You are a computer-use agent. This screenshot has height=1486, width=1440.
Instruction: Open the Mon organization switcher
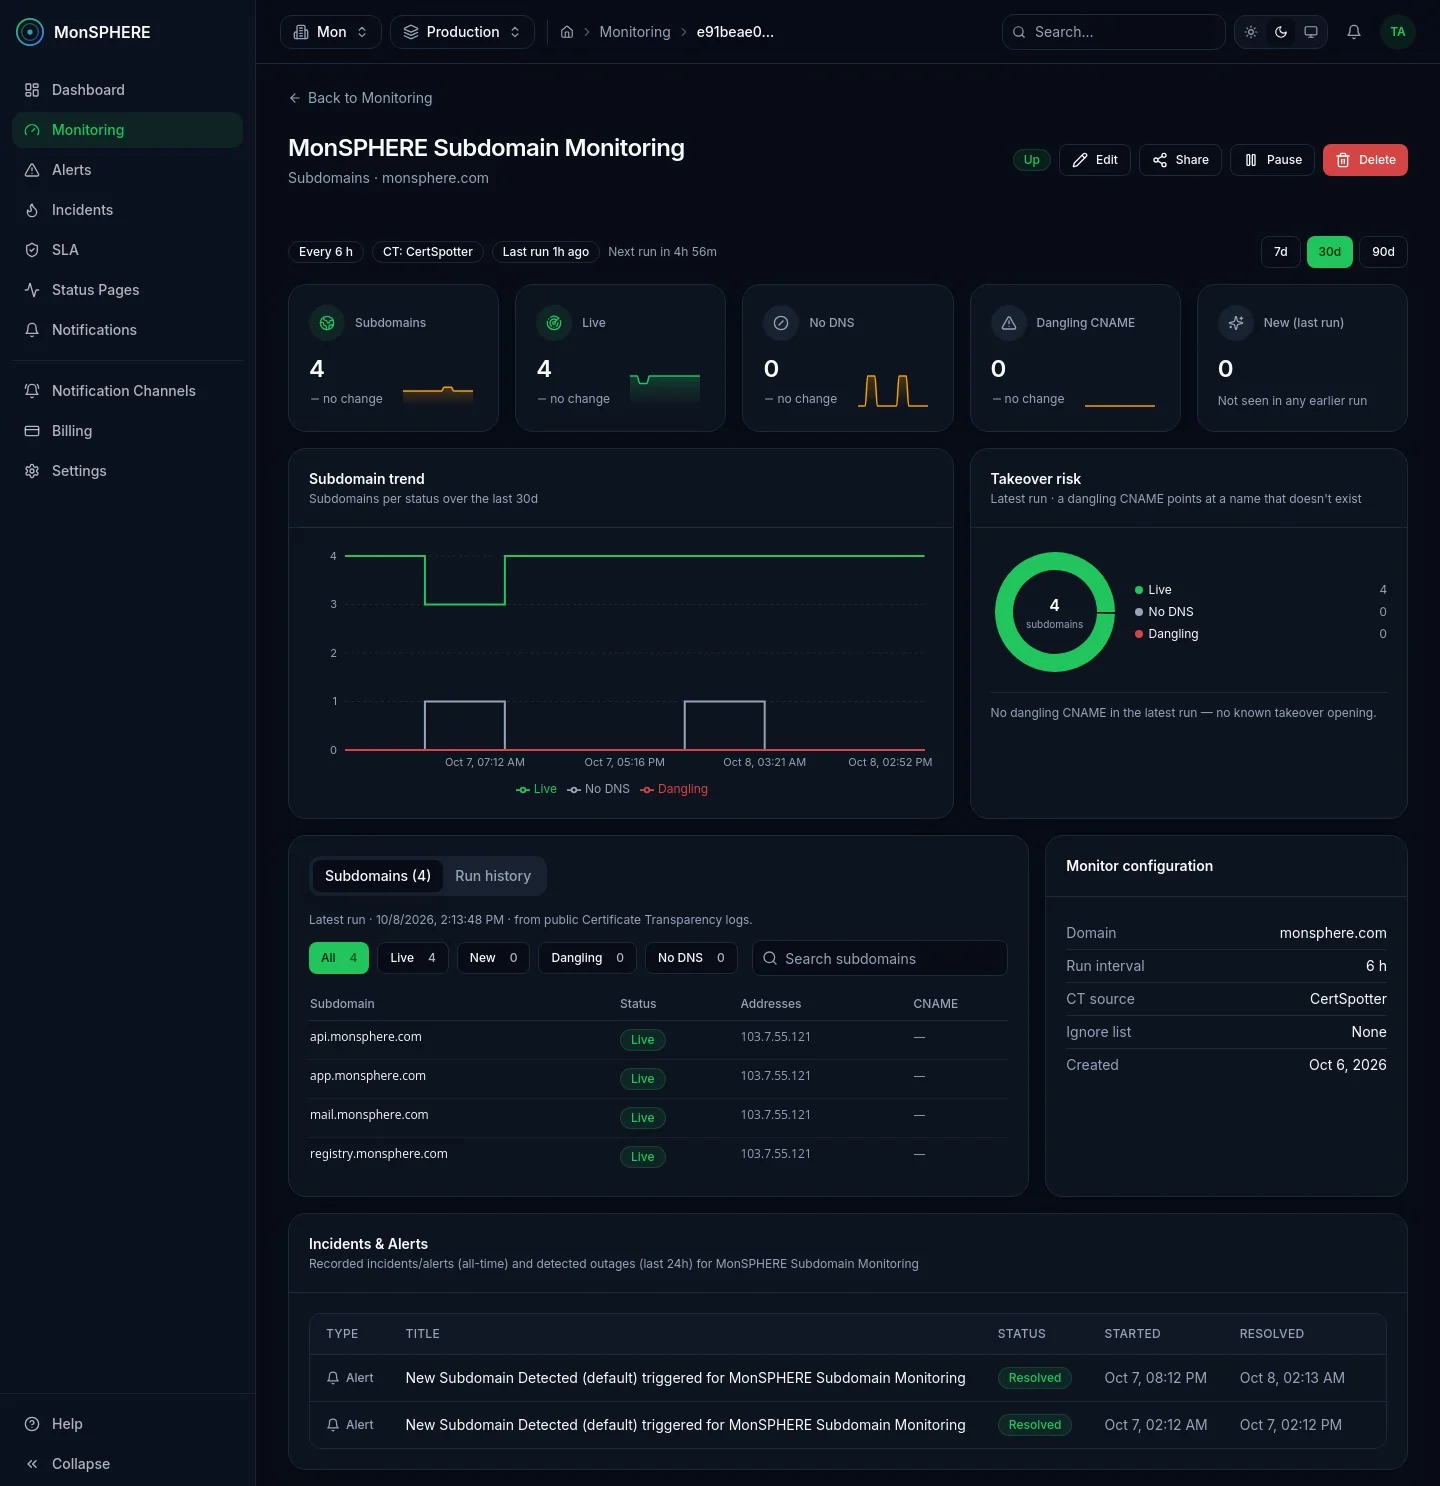(x=331, y=32)
